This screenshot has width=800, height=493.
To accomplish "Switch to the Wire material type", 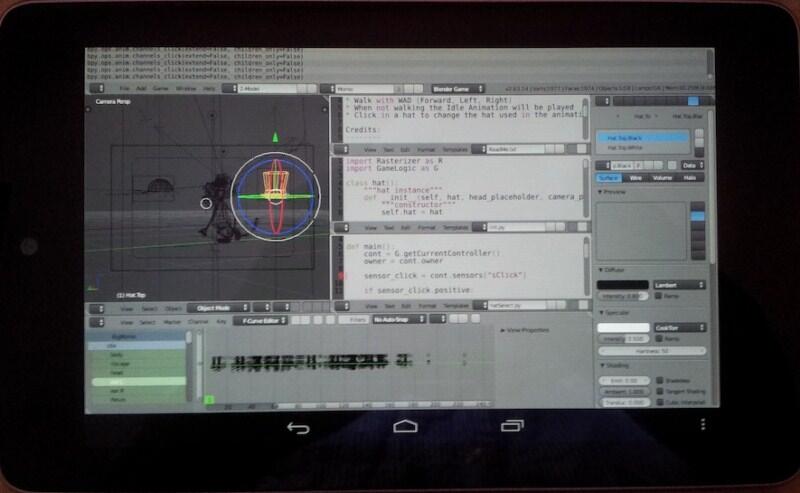I will tap(635, 178).
